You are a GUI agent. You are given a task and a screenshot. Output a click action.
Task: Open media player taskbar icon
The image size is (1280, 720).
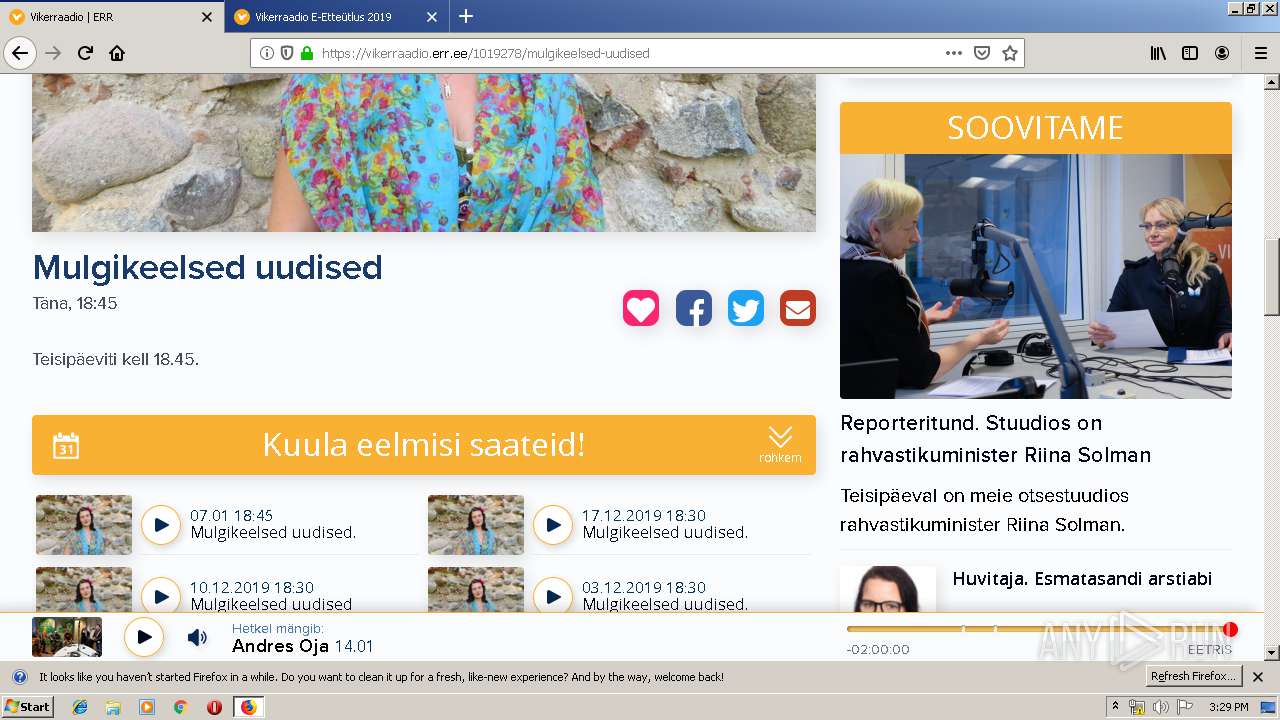click(147, 707)
